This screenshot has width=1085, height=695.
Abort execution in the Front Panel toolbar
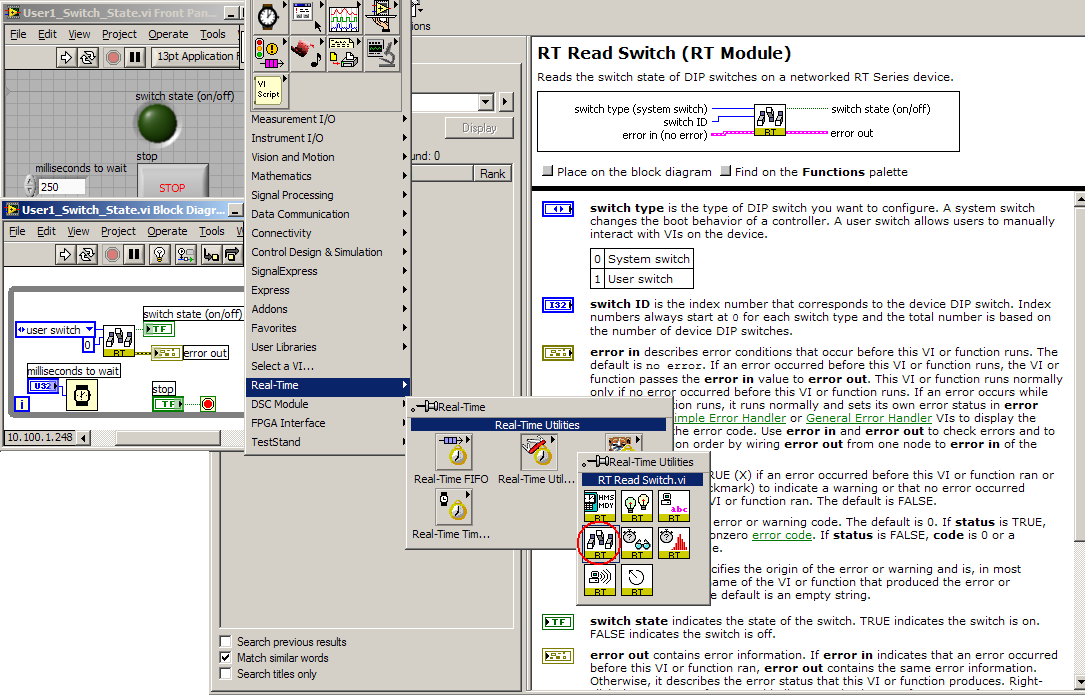pos(113,57)
